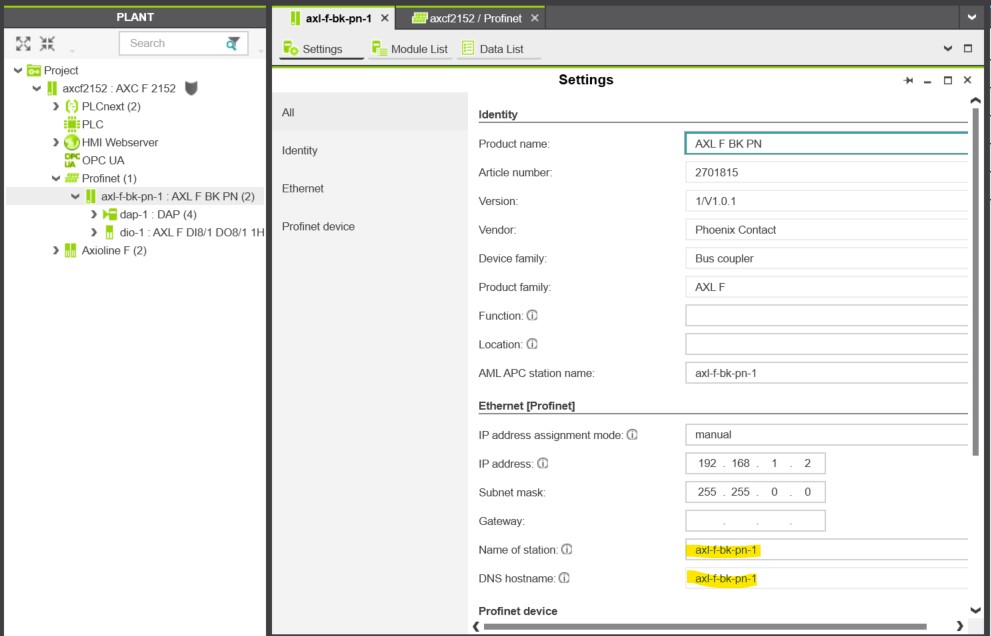Expand the PLCnext (2) tree node
The height and width of the screenshot is (636, 991).
(x=56, y=106)
